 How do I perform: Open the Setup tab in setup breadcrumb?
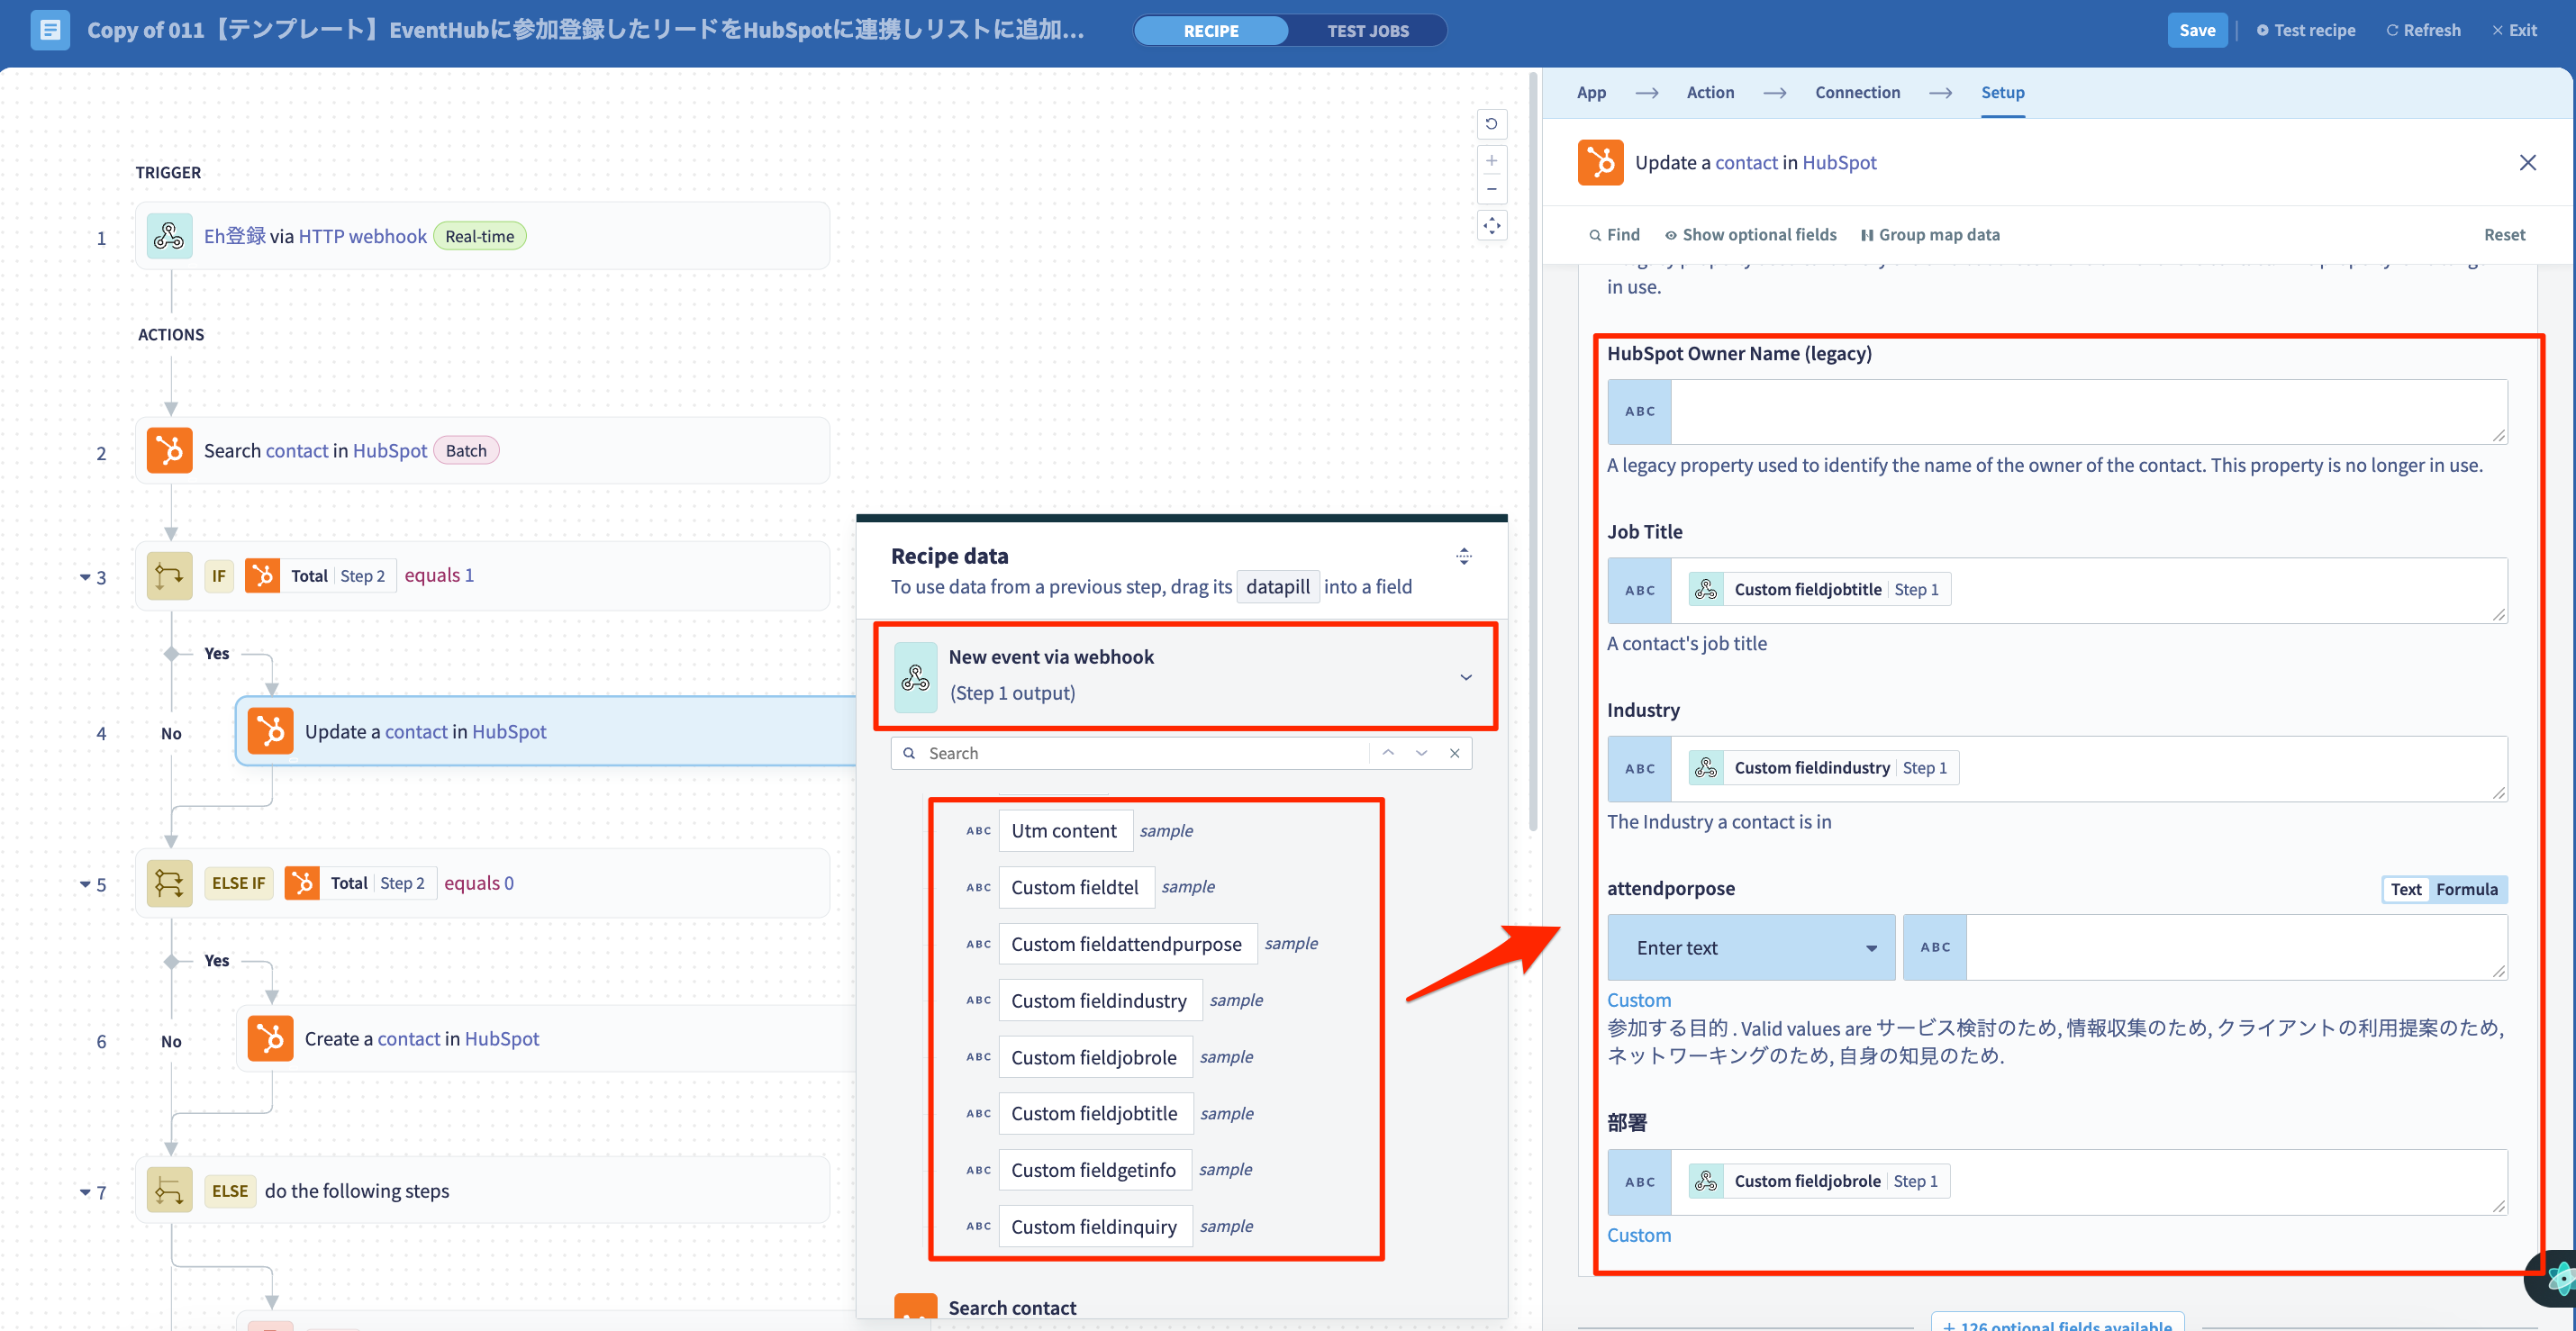click(x=2002, y=92)
